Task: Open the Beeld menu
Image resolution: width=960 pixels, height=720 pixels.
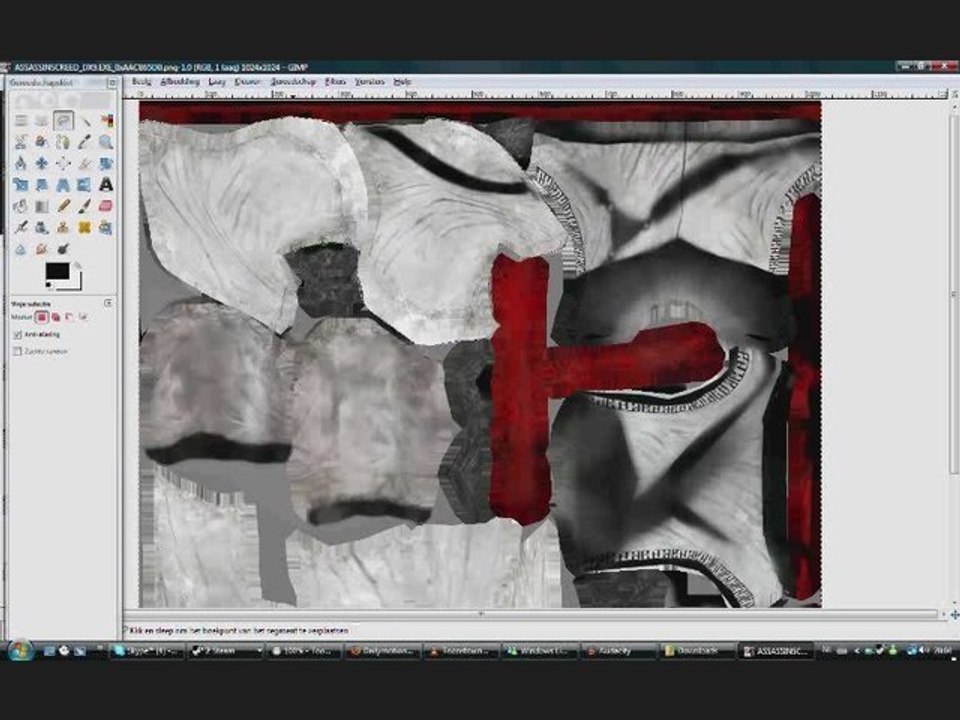Action: coord(141,81)
